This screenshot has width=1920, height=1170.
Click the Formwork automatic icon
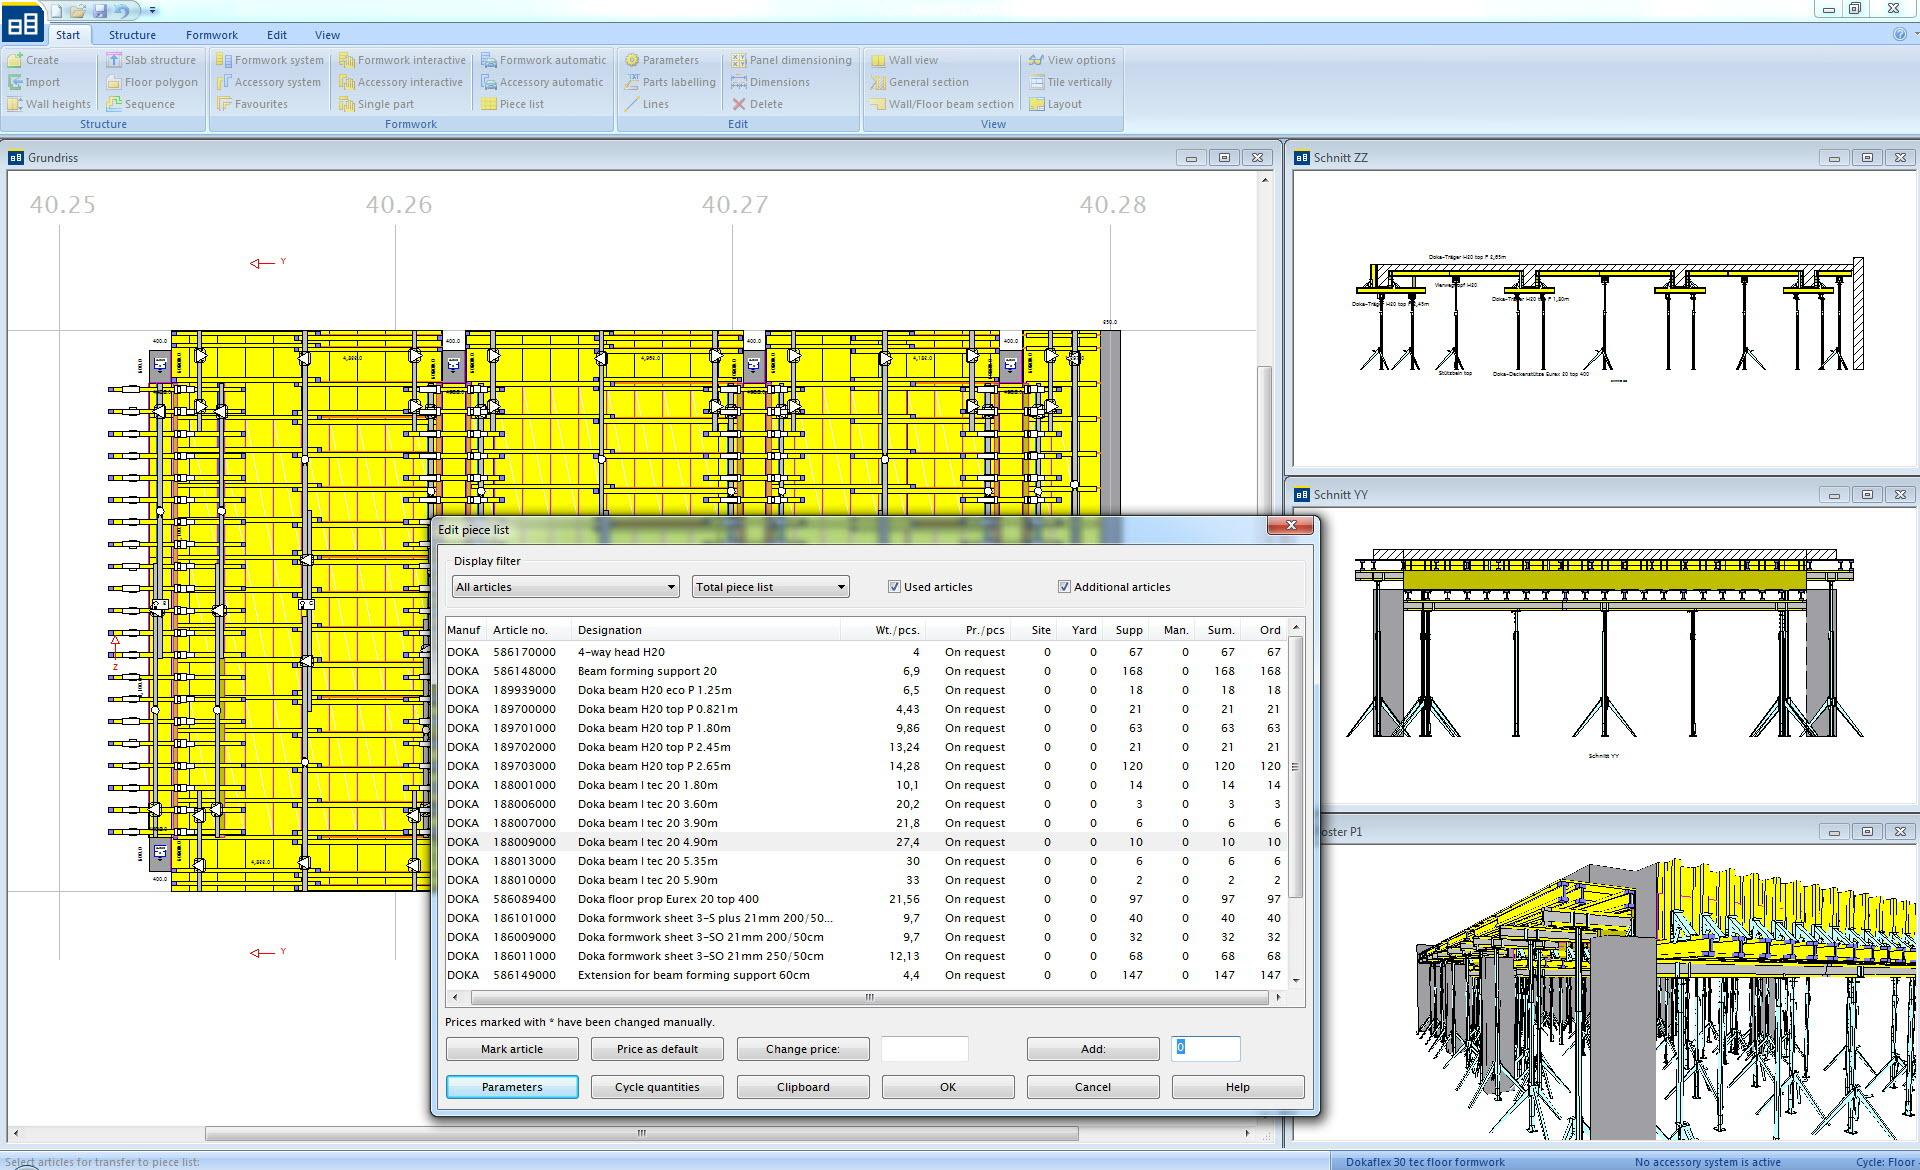pyautogui.click(x=489, y=60)
